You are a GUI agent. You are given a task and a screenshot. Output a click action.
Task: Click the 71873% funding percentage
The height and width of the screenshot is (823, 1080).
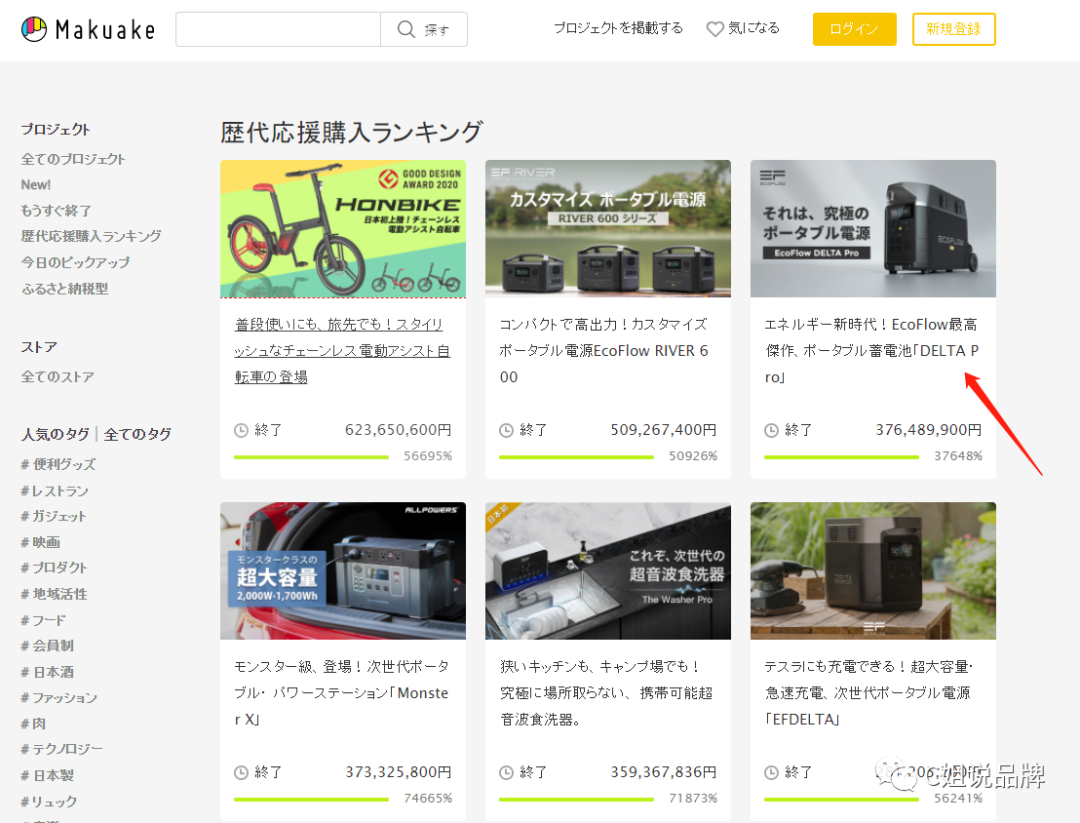point(693,798)
